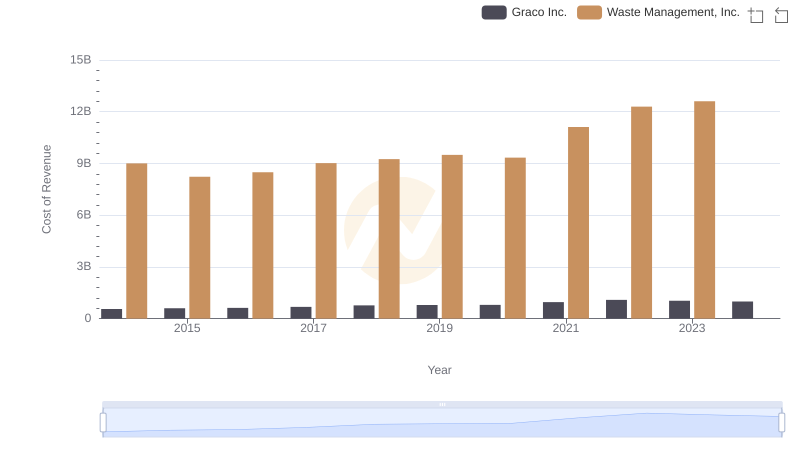Click the Waste Management bar for 2017
The image size is (800, 461).
[x=326, y=241]
